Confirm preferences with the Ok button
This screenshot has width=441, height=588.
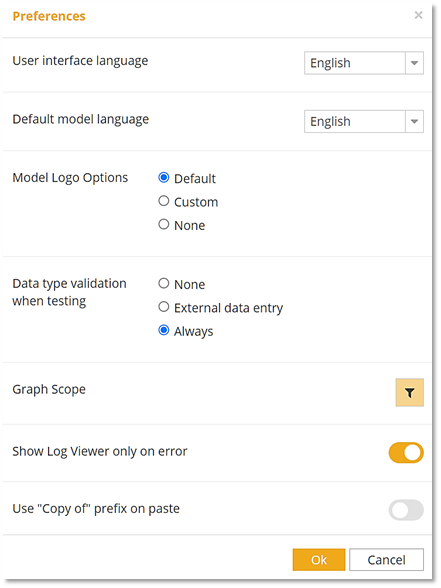coord(319,560)
